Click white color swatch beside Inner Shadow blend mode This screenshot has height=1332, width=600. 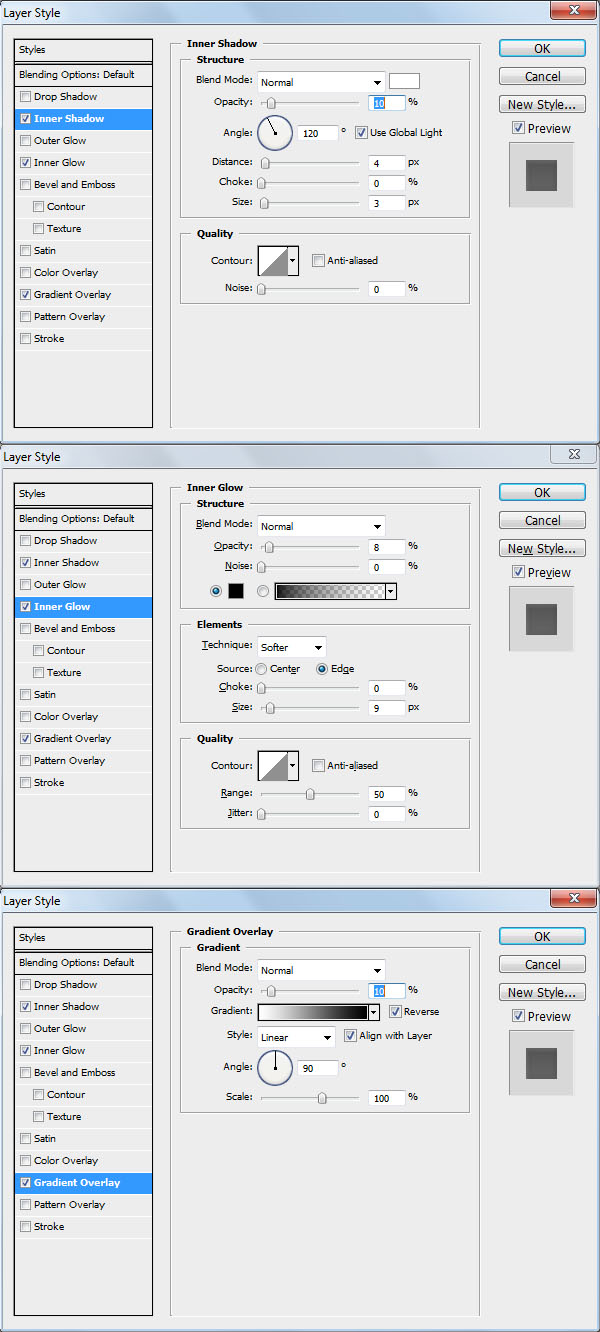[405, 82]
